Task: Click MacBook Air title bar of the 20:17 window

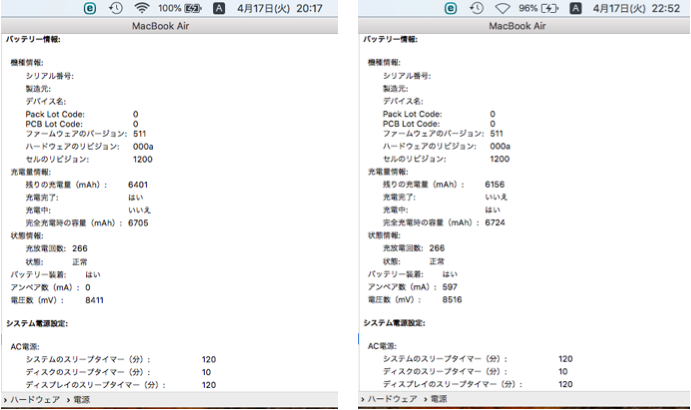Action: 170,26
